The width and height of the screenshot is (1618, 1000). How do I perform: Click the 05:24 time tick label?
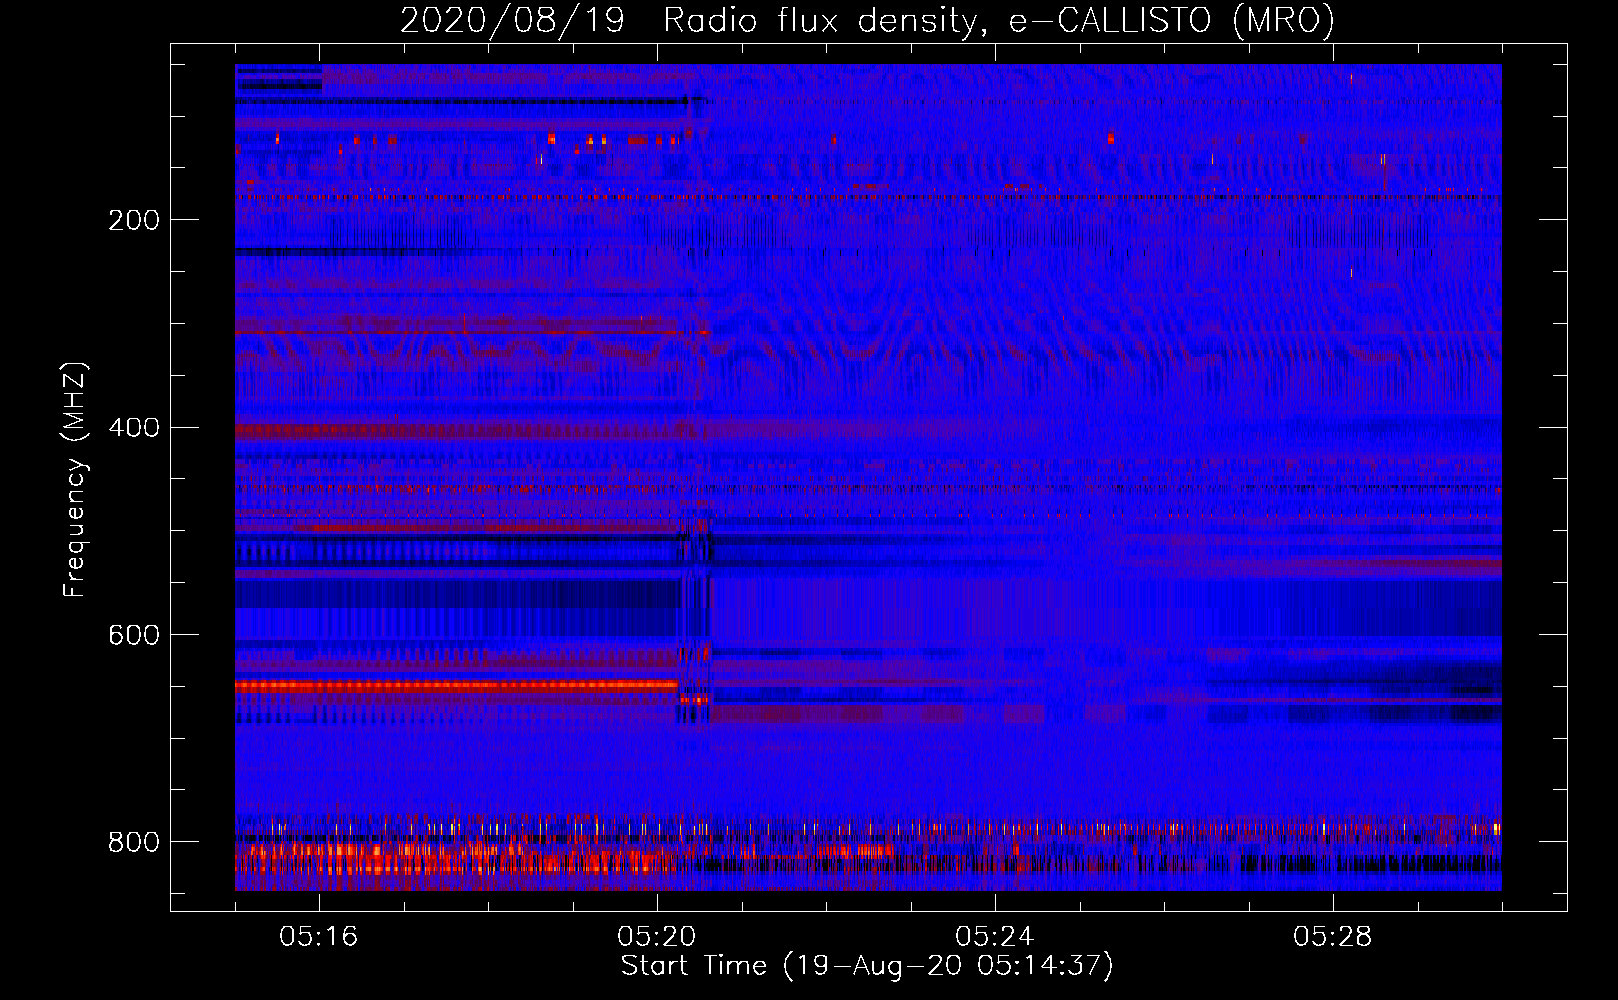995,937
